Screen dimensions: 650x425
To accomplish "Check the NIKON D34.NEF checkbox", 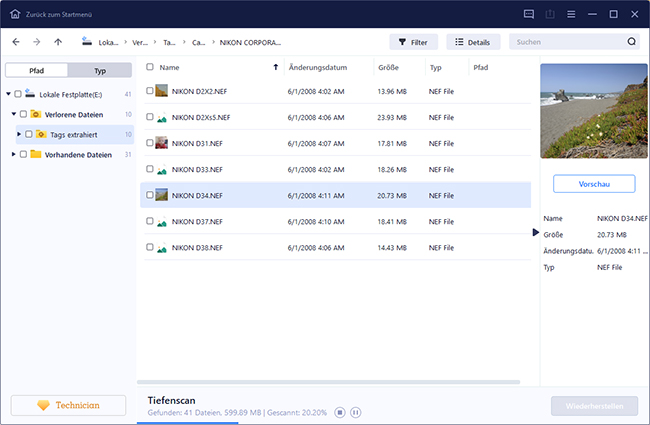I will click(x=150, y=194).
